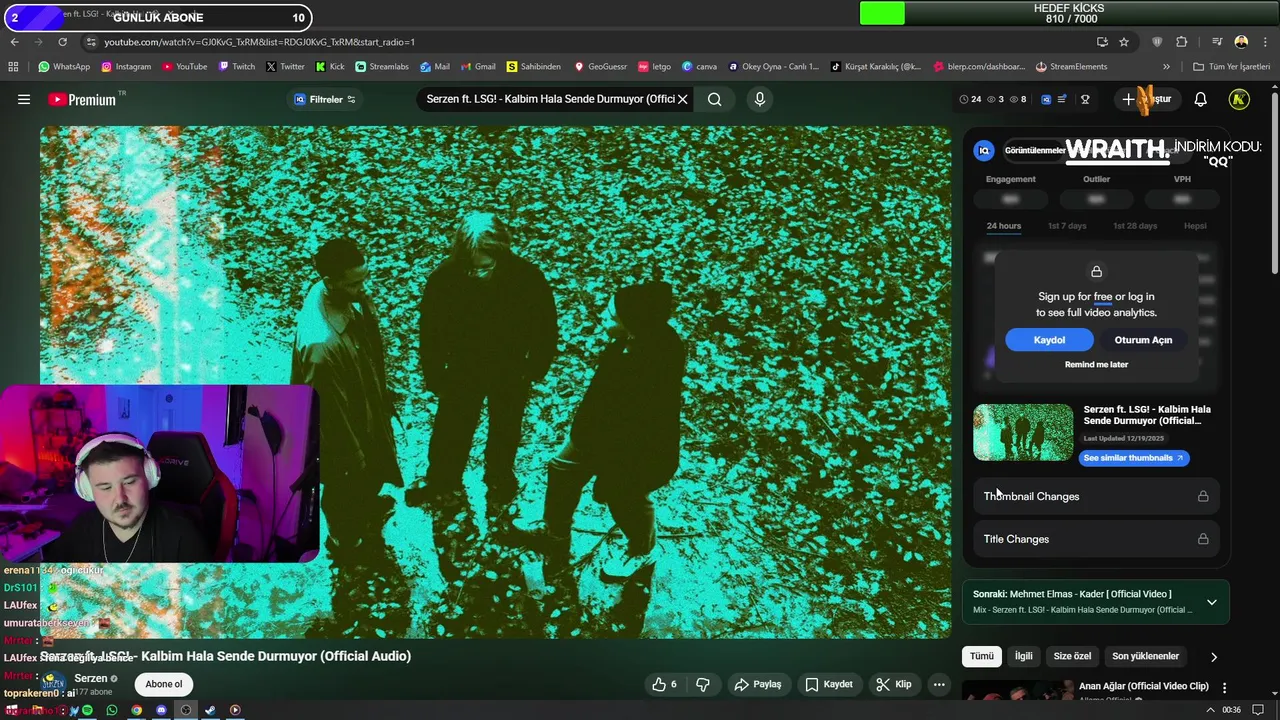Image resolution: width=1280 pixels, height=720 pixels.
Task: Select the 1st 28 days tab
Action: [1135, 226]
